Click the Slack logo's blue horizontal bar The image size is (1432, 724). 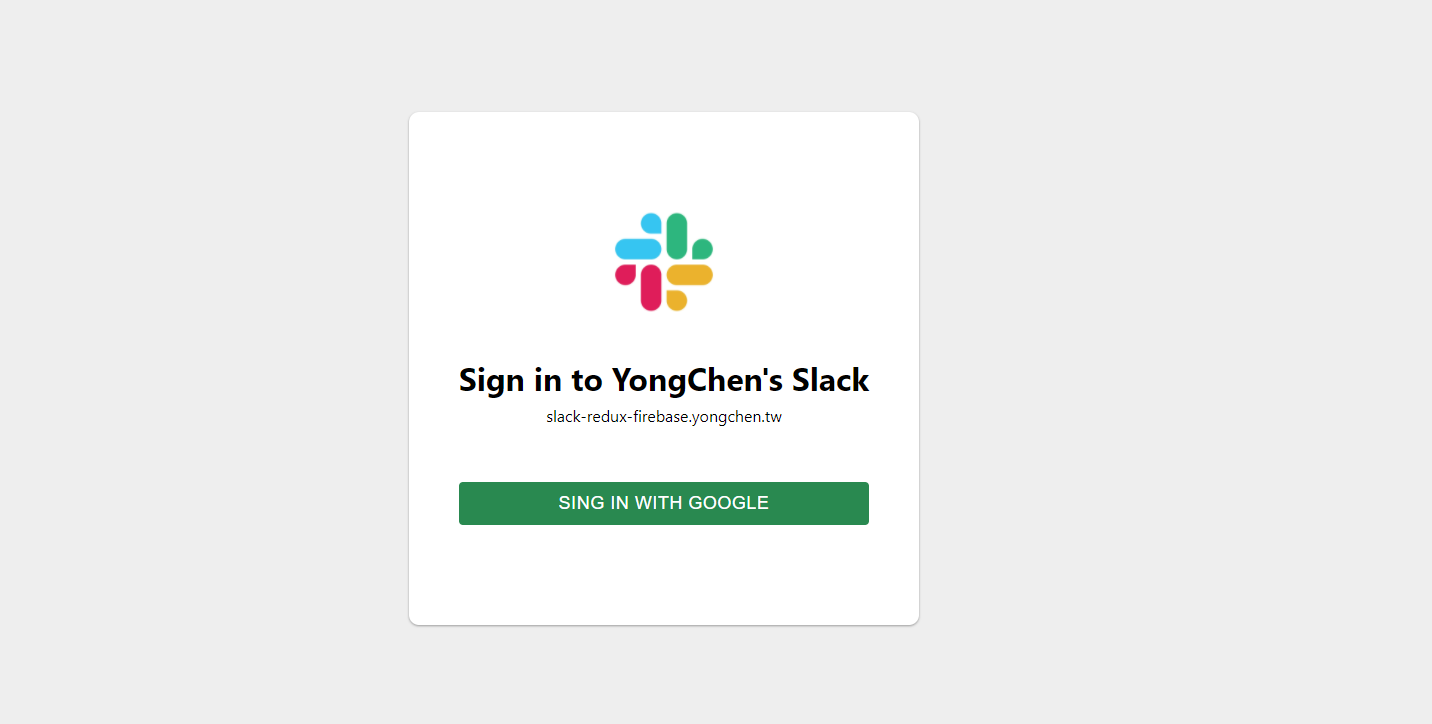(638, 249)
